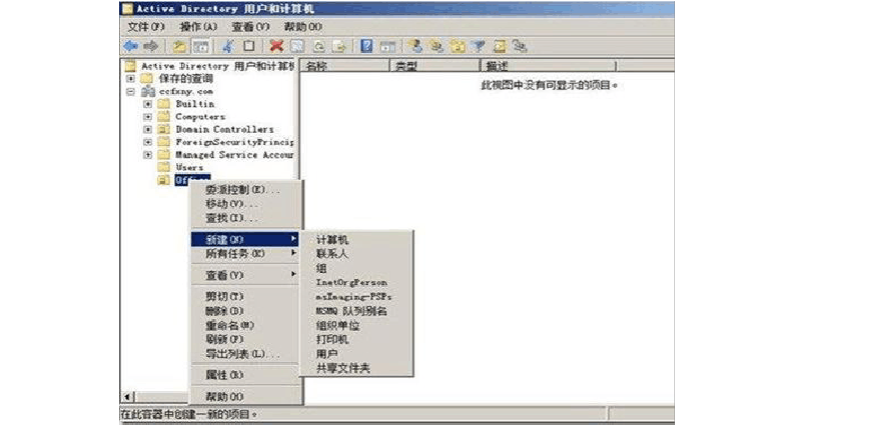Click the Create new user toolbar icon
This screenshot has height=425, width=893.
coord(414,46)
